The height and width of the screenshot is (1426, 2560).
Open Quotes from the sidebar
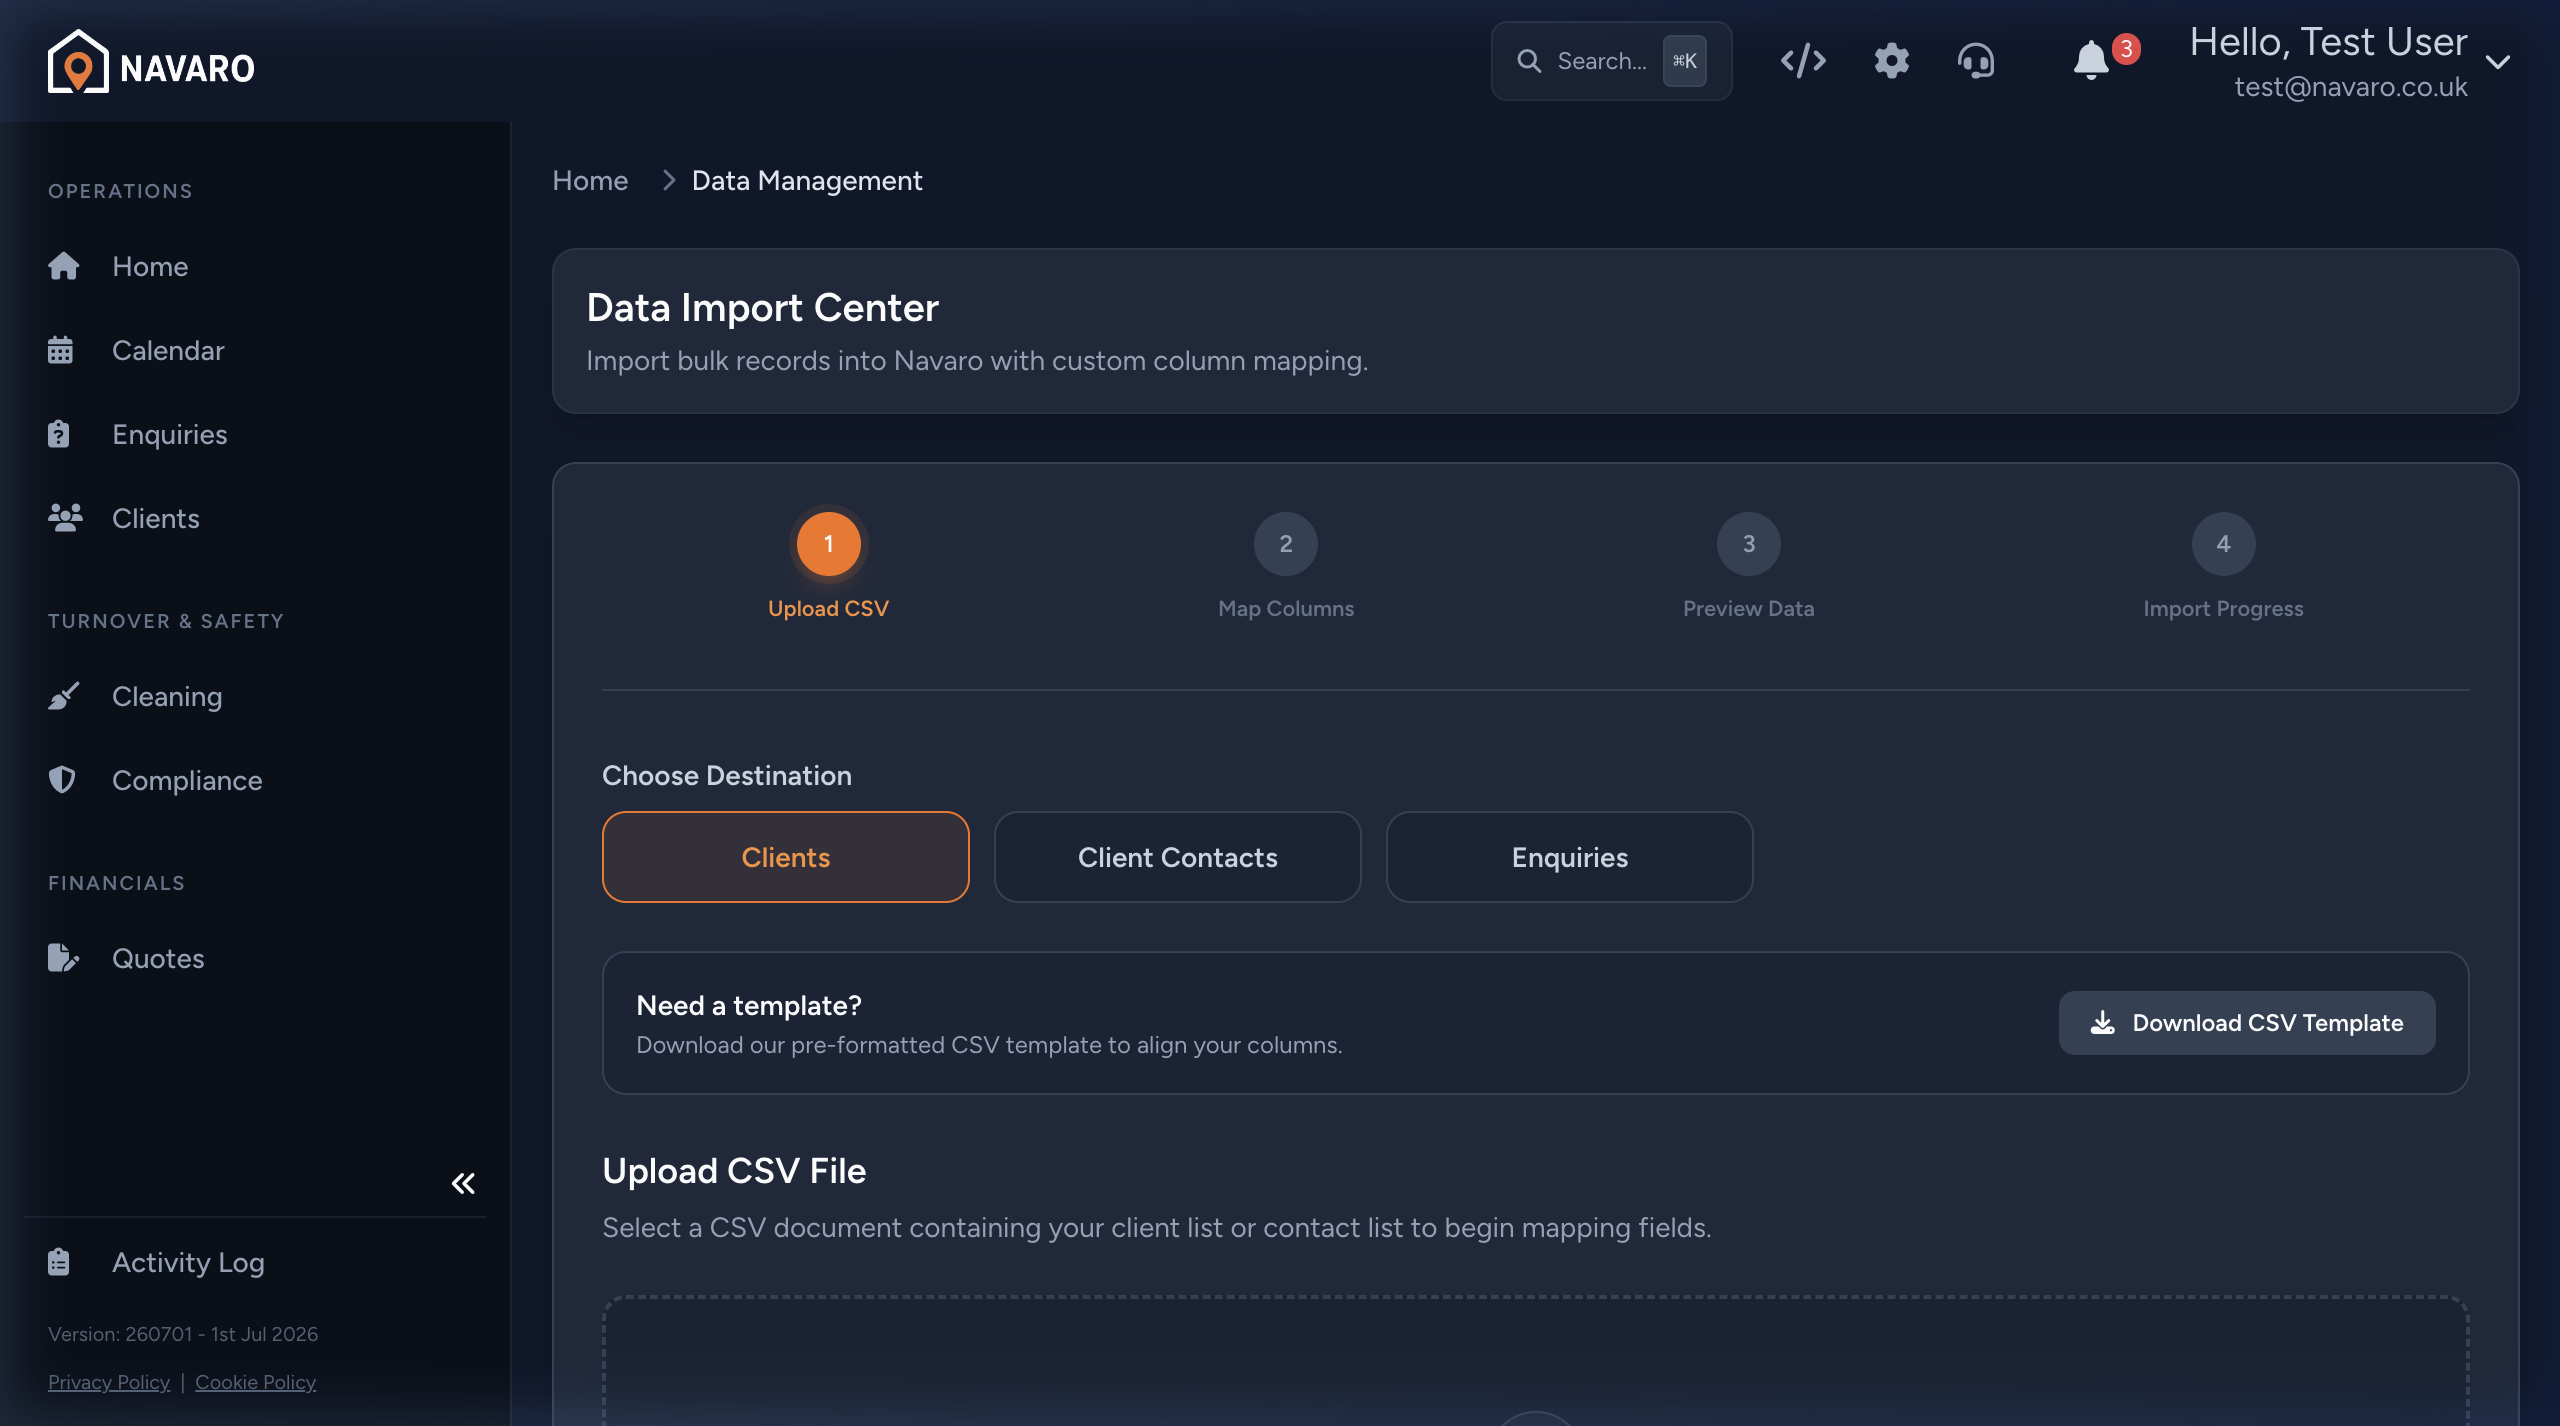[158, 958]
